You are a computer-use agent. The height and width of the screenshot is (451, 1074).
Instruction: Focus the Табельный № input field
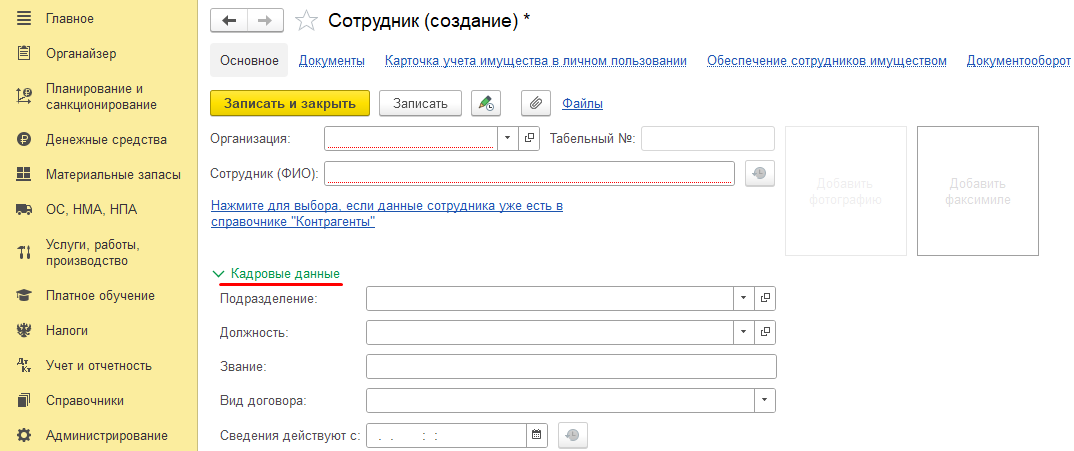[708, 138]
